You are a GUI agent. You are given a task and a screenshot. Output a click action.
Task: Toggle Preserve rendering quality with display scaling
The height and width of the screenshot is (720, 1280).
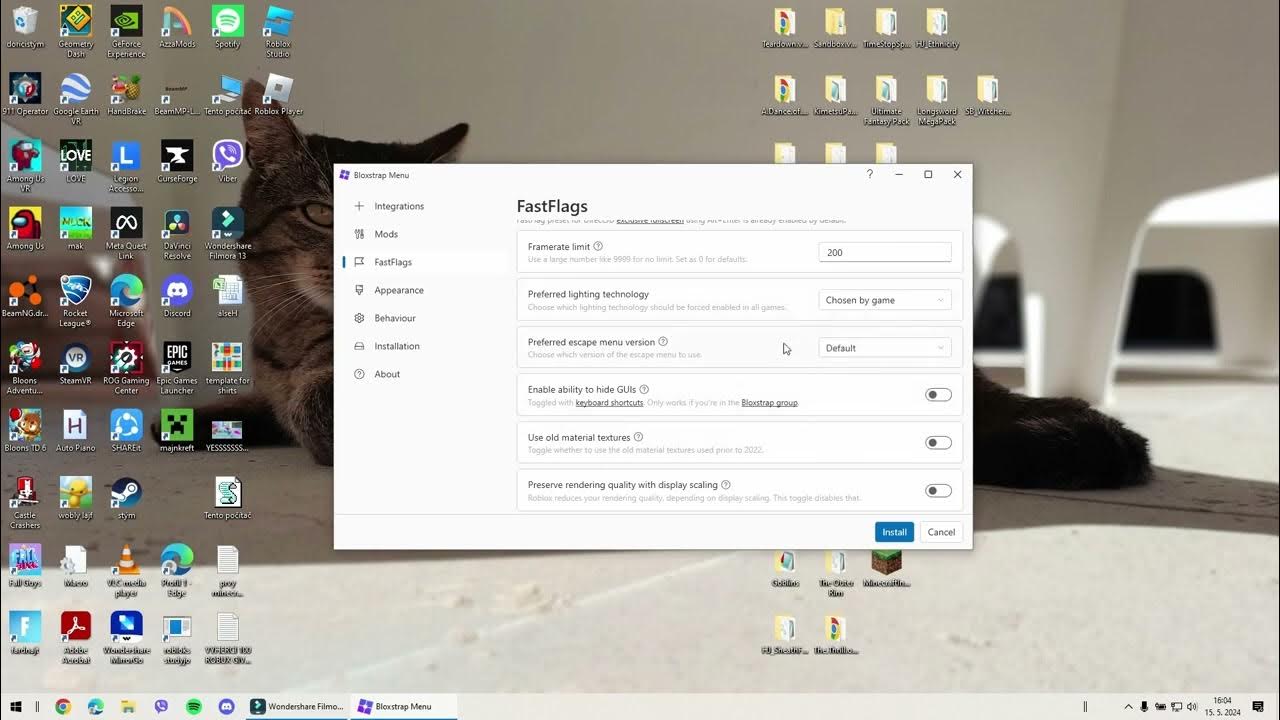(x=938, y=491)
